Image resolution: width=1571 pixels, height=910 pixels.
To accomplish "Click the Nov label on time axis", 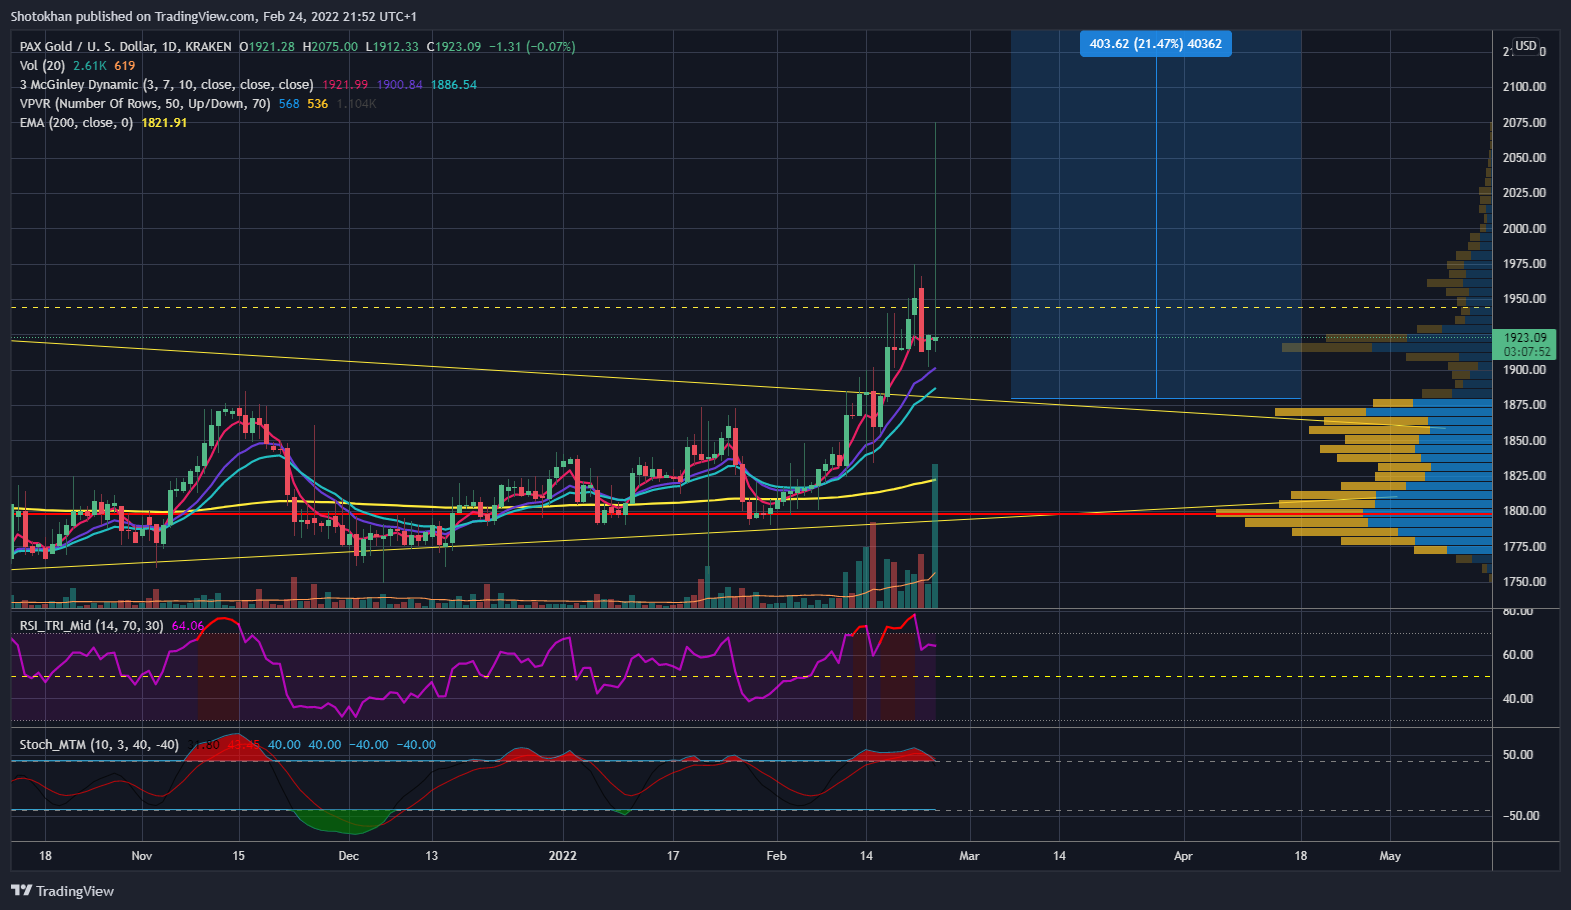I will [142, 856].
